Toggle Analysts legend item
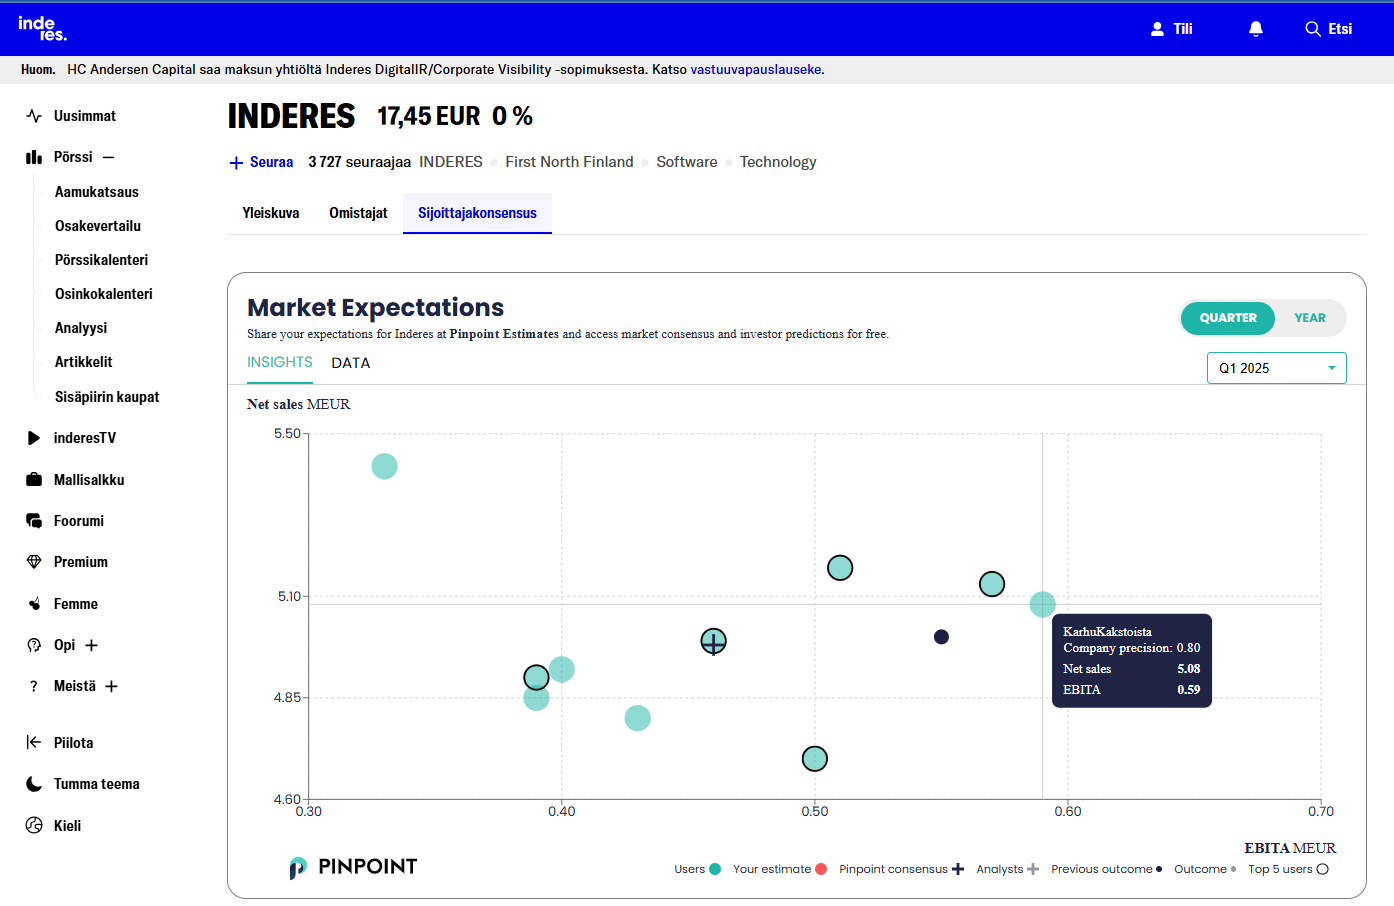Image resolution: width=1394 pixels, height=906 pixels. (x=1008, y=869)
